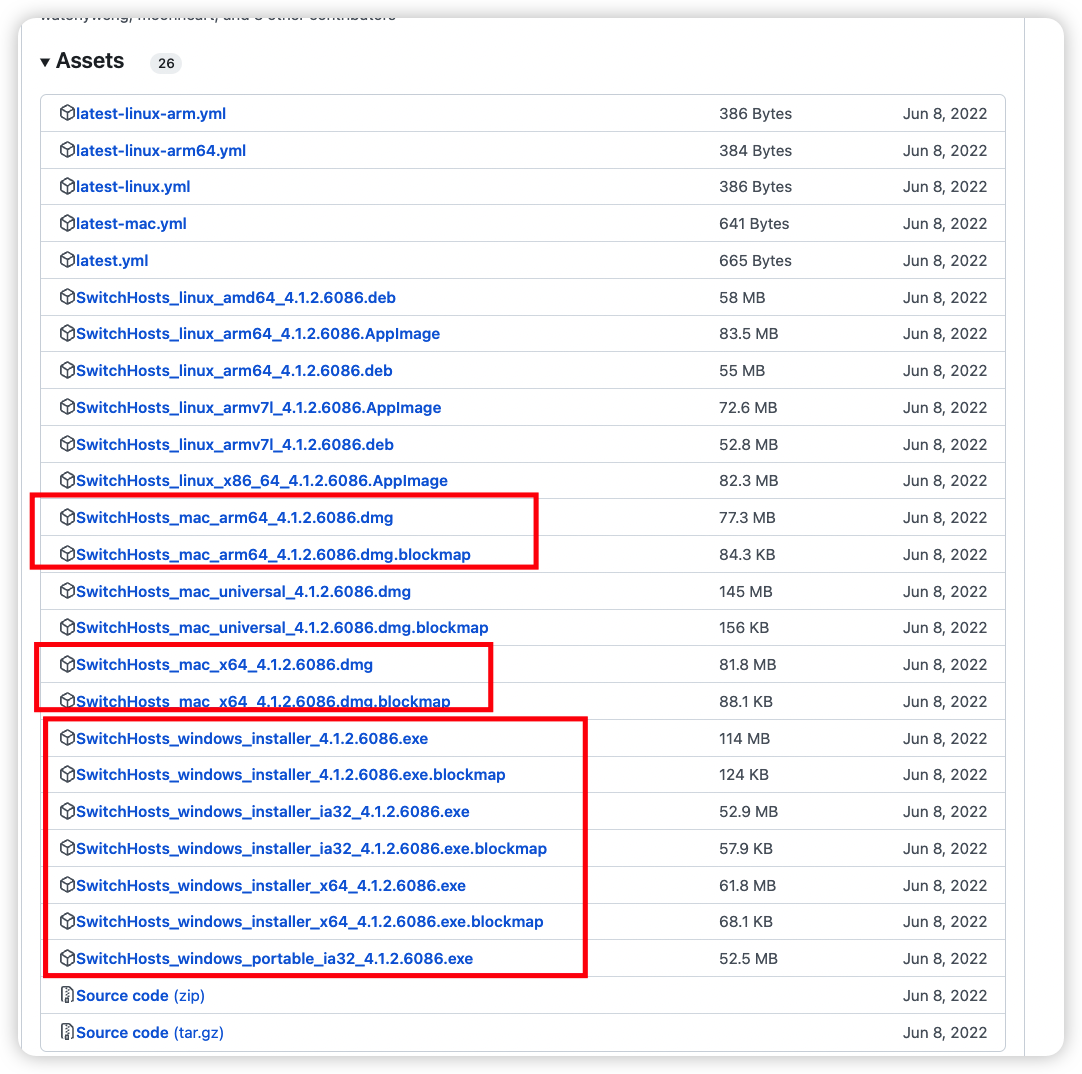The image size is (1082, 1074).
Task: Download the SwitchHosts_linux_armv7l deb package
Action: pyautogui.click(x=236, y=444)
